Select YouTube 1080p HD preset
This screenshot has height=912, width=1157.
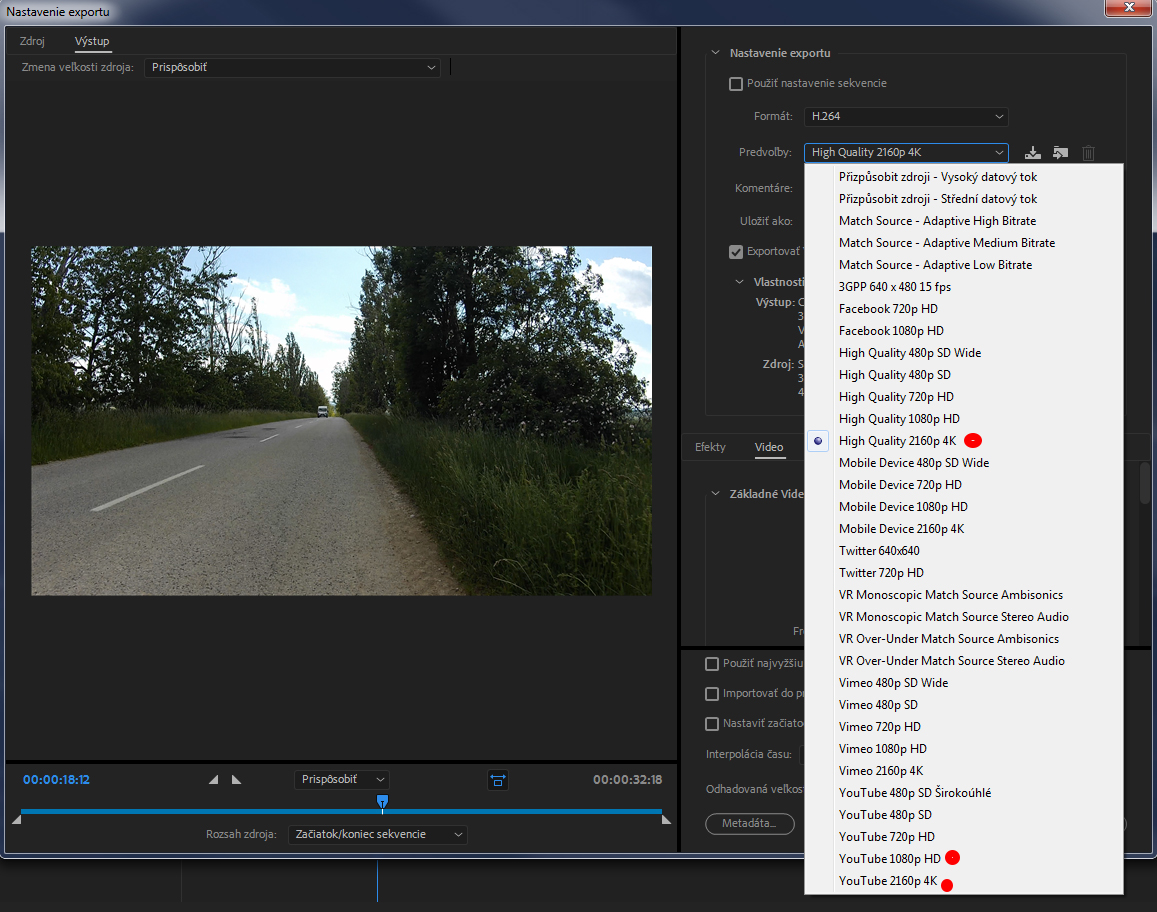point(889,859)
